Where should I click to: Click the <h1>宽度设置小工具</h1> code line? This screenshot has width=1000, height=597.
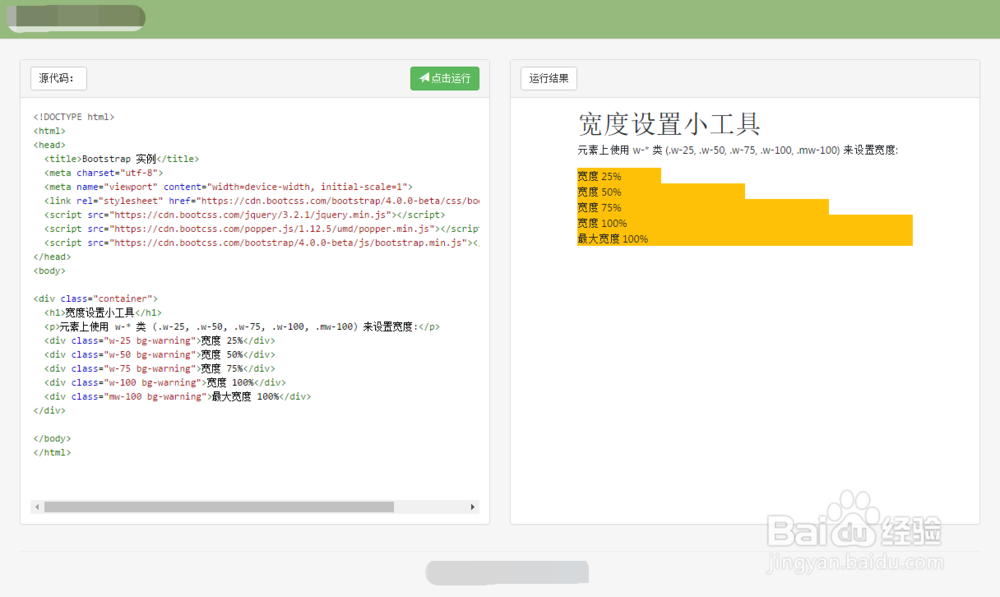click(103, 313)
